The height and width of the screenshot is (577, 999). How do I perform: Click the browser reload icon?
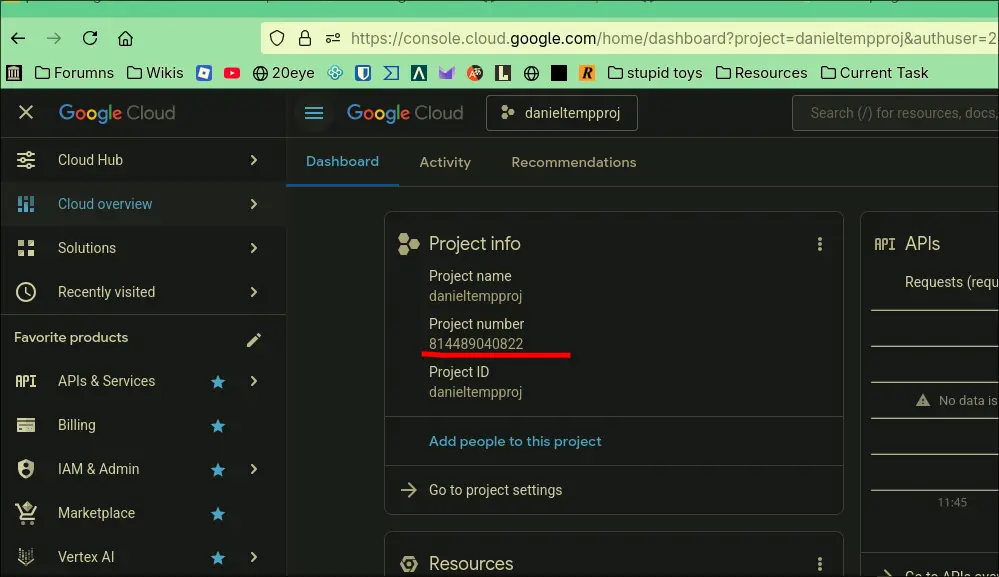(90, 39)
